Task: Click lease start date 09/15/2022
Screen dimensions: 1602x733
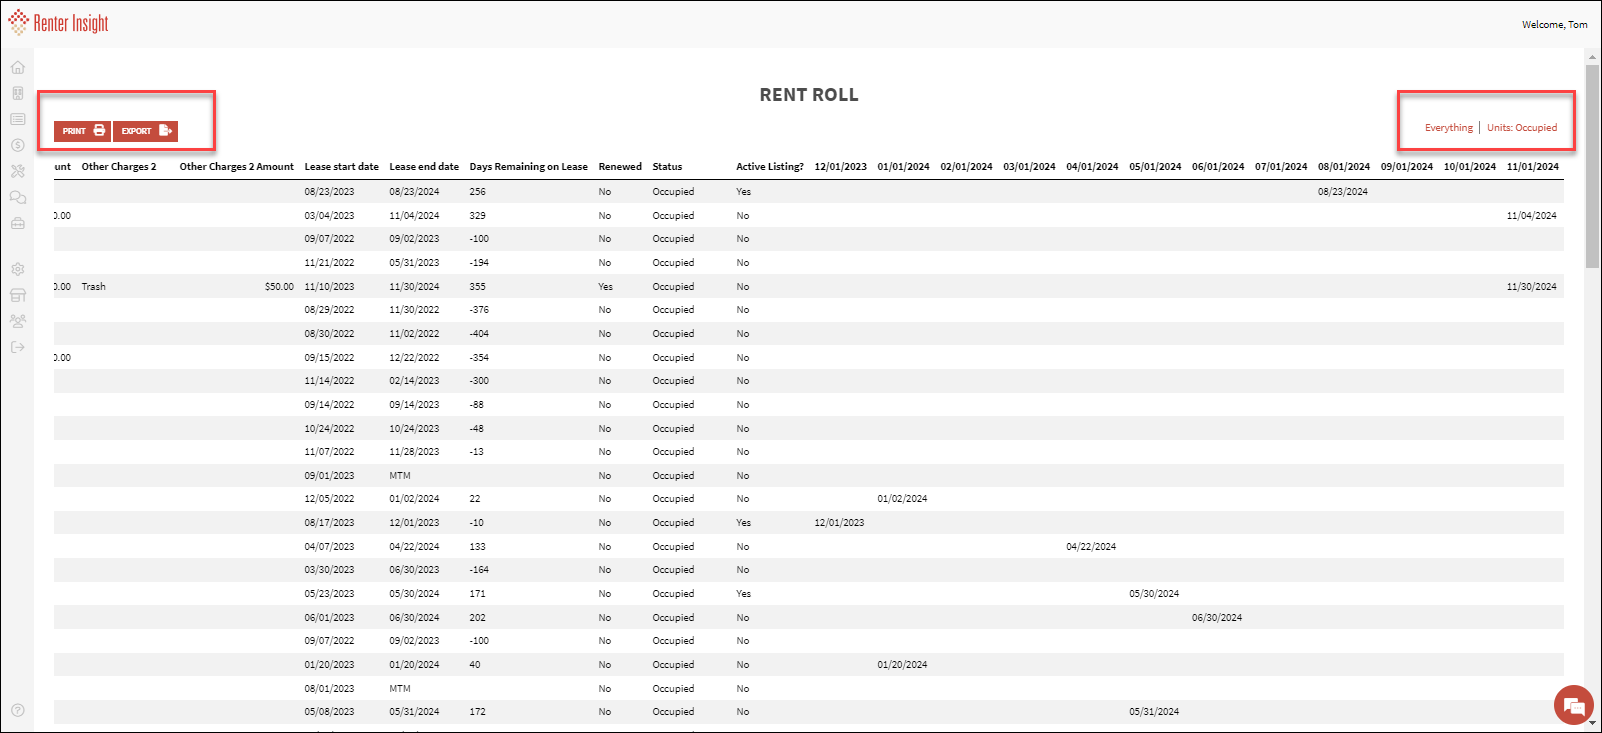Action: [329, 358]
